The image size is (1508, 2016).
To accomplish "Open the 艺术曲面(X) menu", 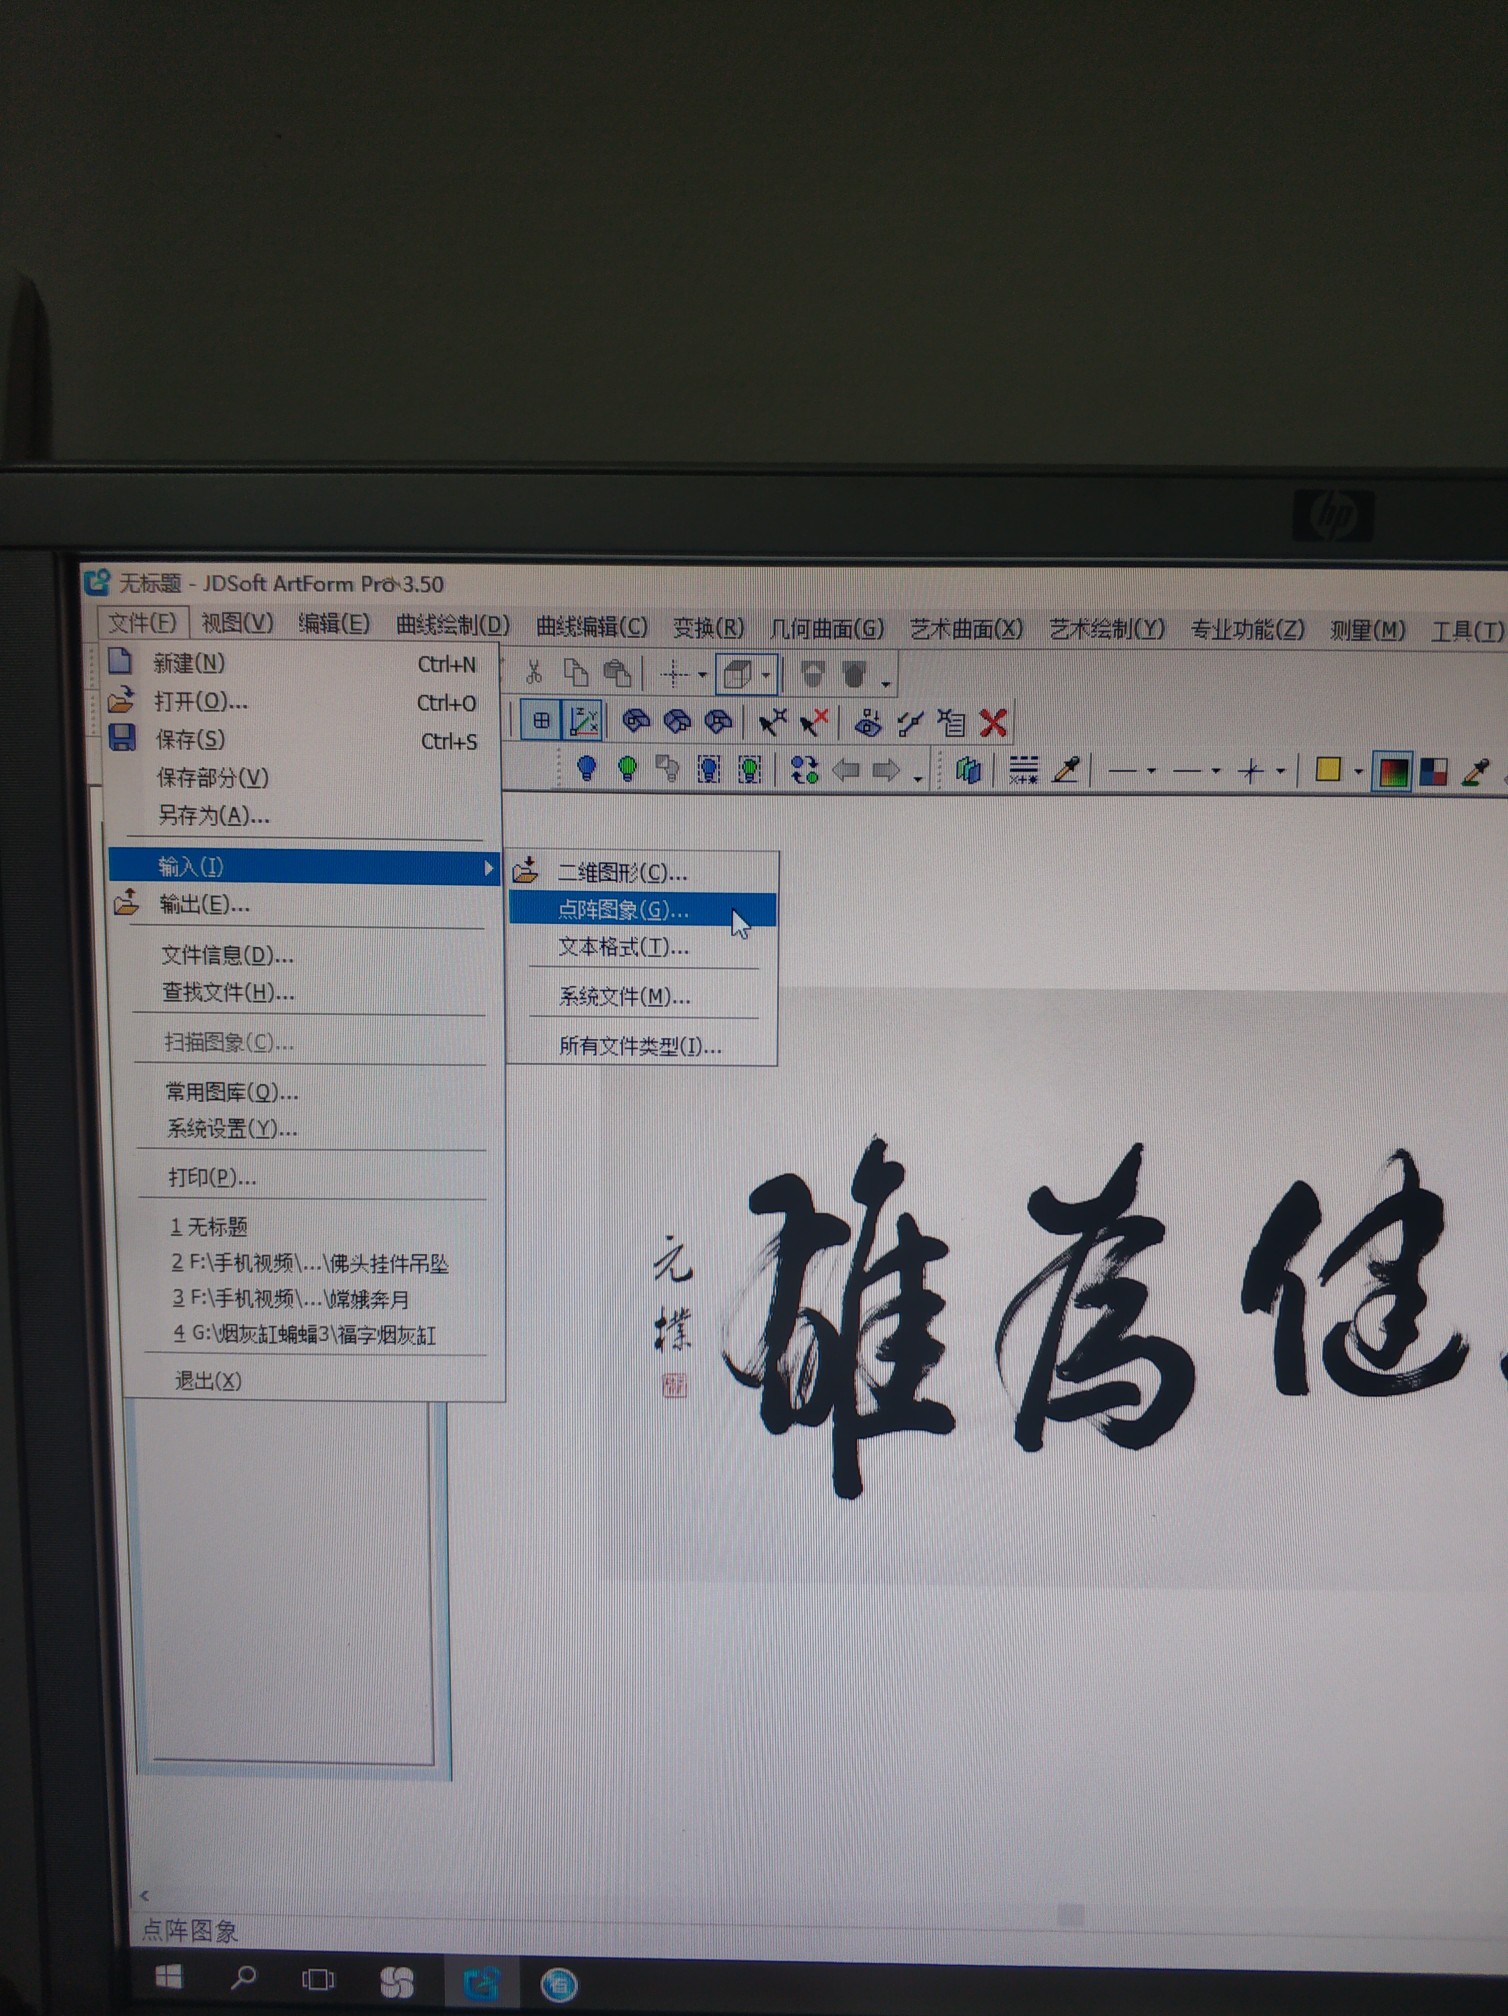I will click(966, 628).
